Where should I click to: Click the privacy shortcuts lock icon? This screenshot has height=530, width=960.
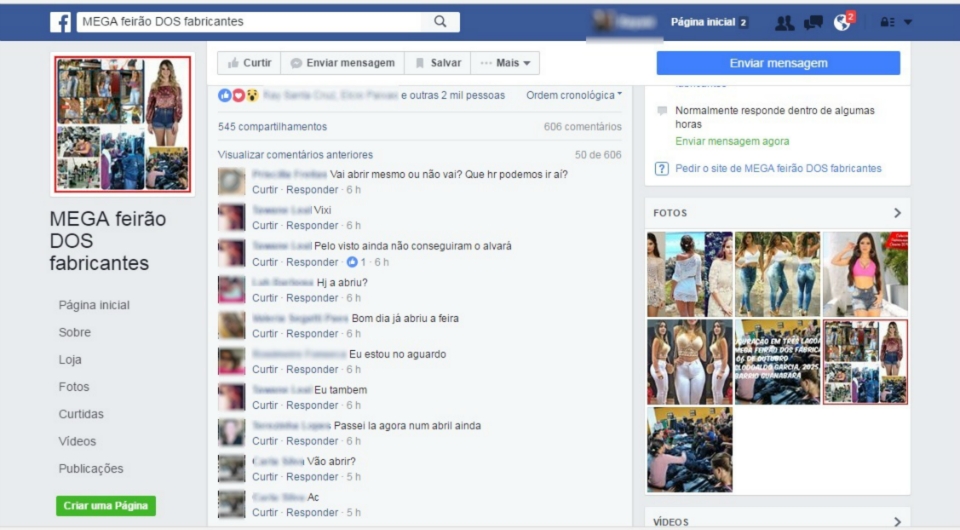pos(886,22)
